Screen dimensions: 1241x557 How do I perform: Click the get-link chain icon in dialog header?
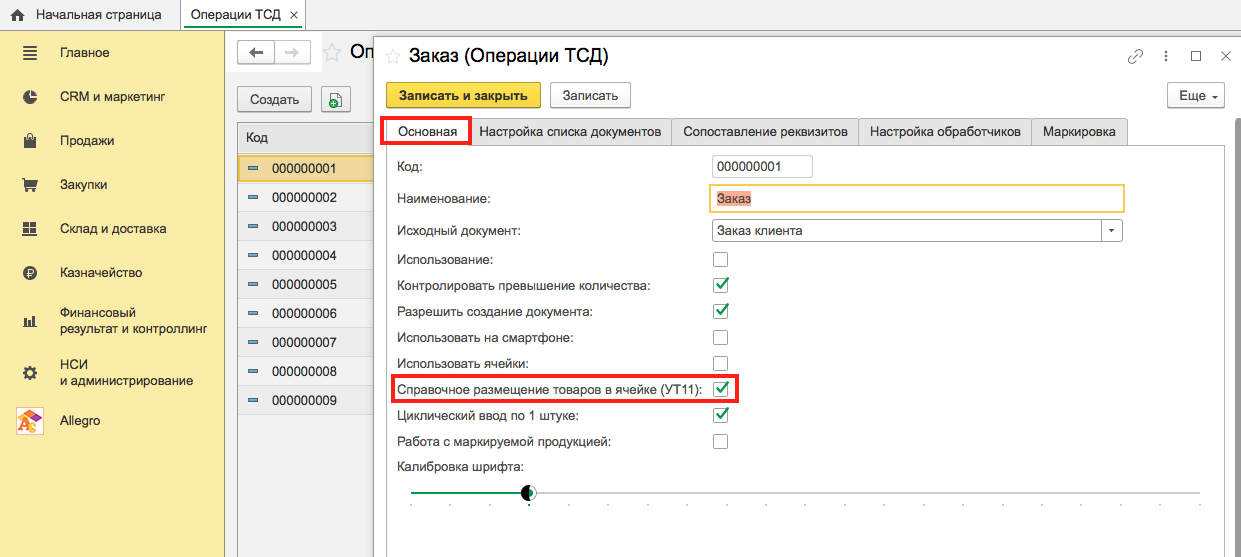(1135, 56)
